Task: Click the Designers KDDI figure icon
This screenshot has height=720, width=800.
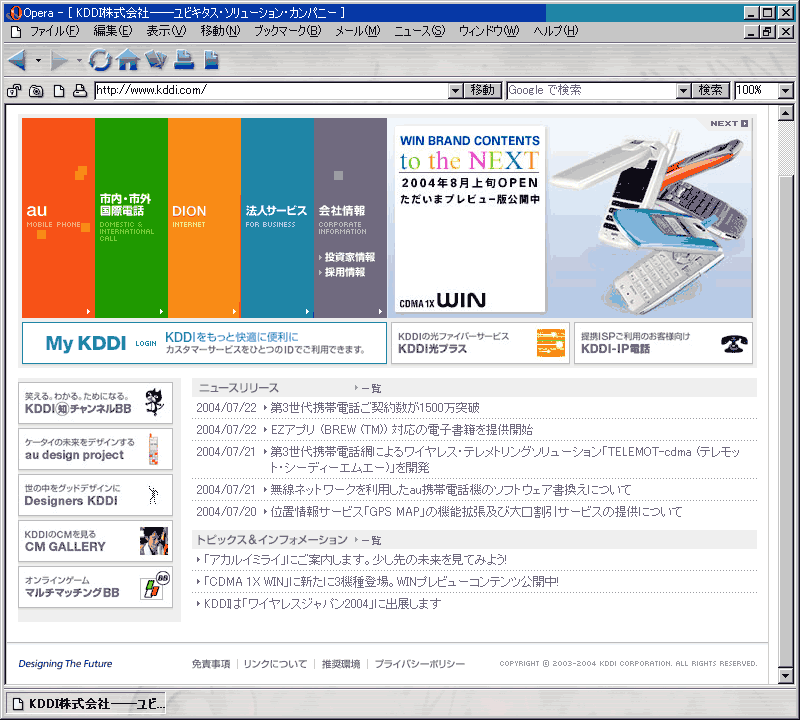Action: click(153, 495)
